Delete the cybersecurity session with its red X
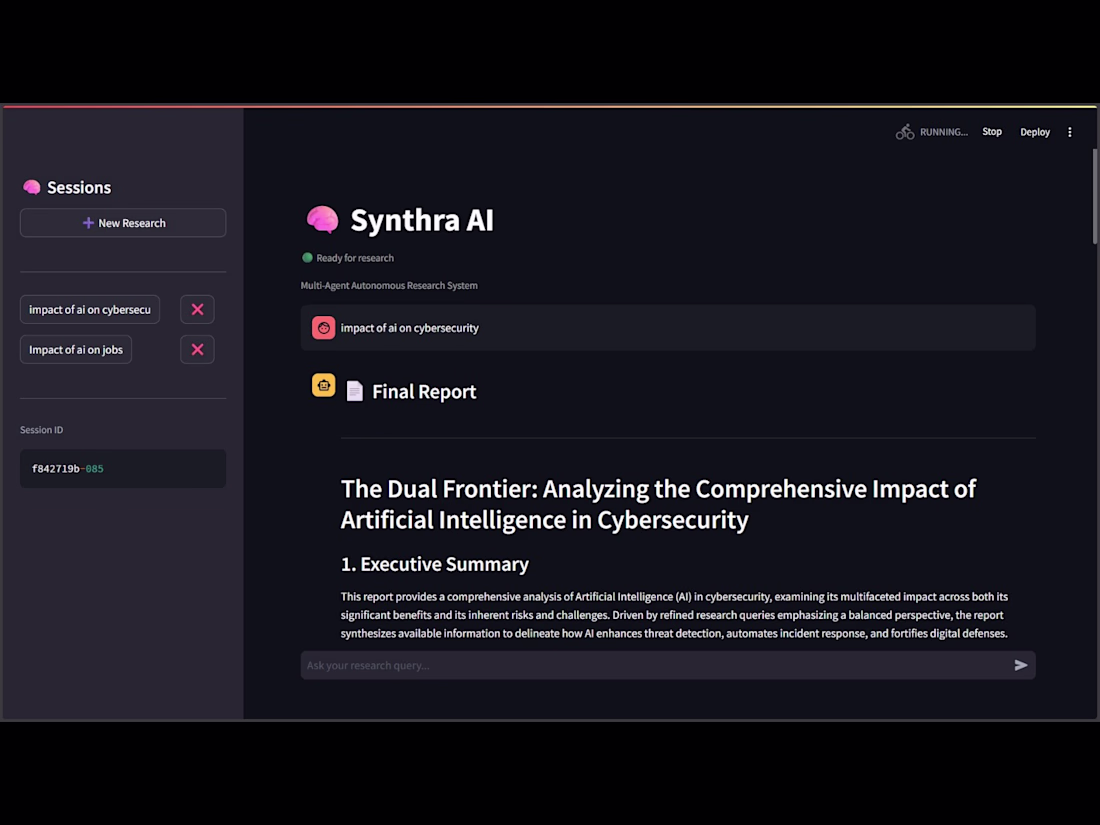 [197, 309]
